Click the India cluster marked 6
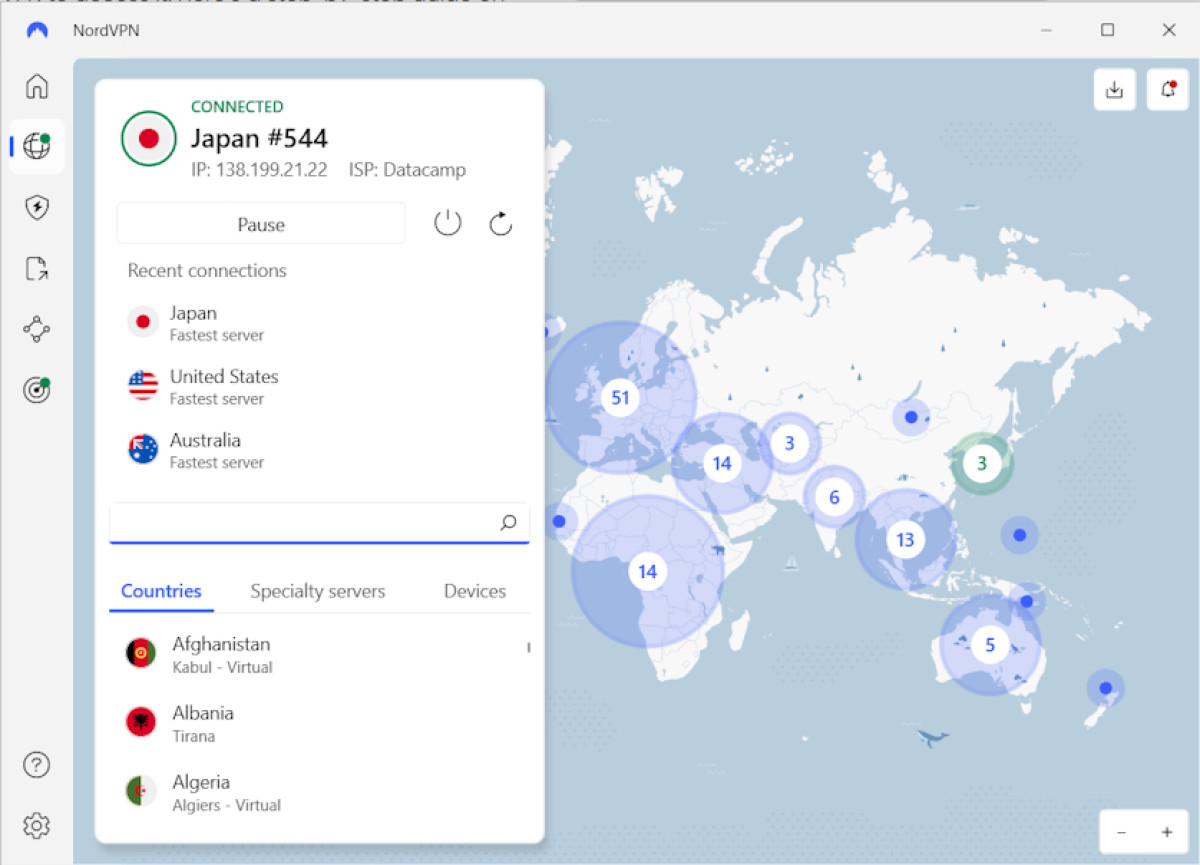Image resolution: width=1200 pixels, height=865 pixels. [834, 497]
